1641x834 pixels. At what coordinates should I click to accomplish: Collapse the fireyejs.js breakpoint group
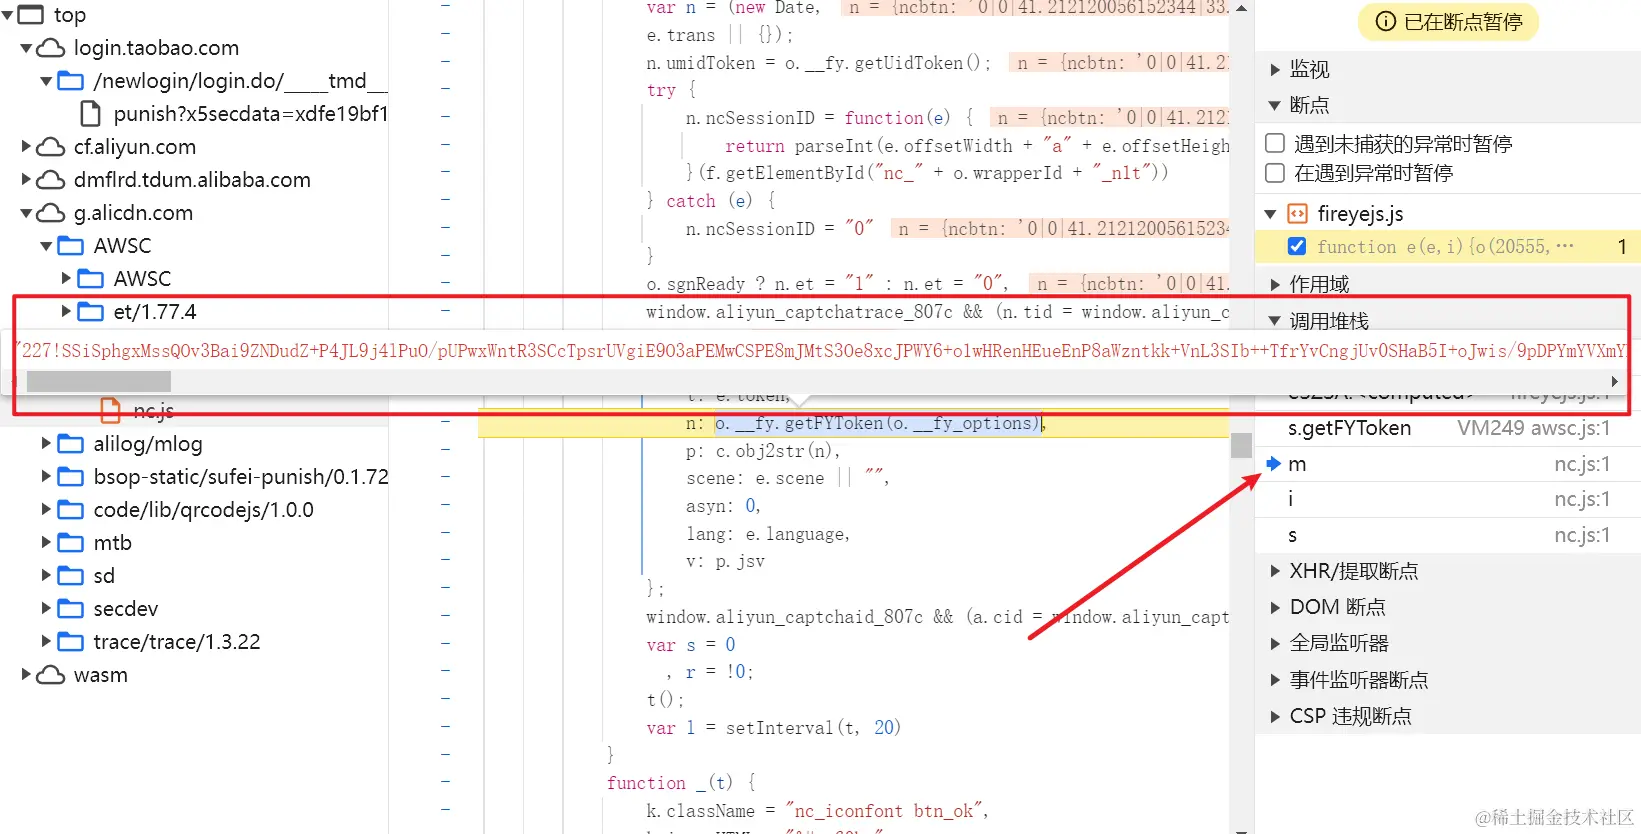[x=1271, y=214]
